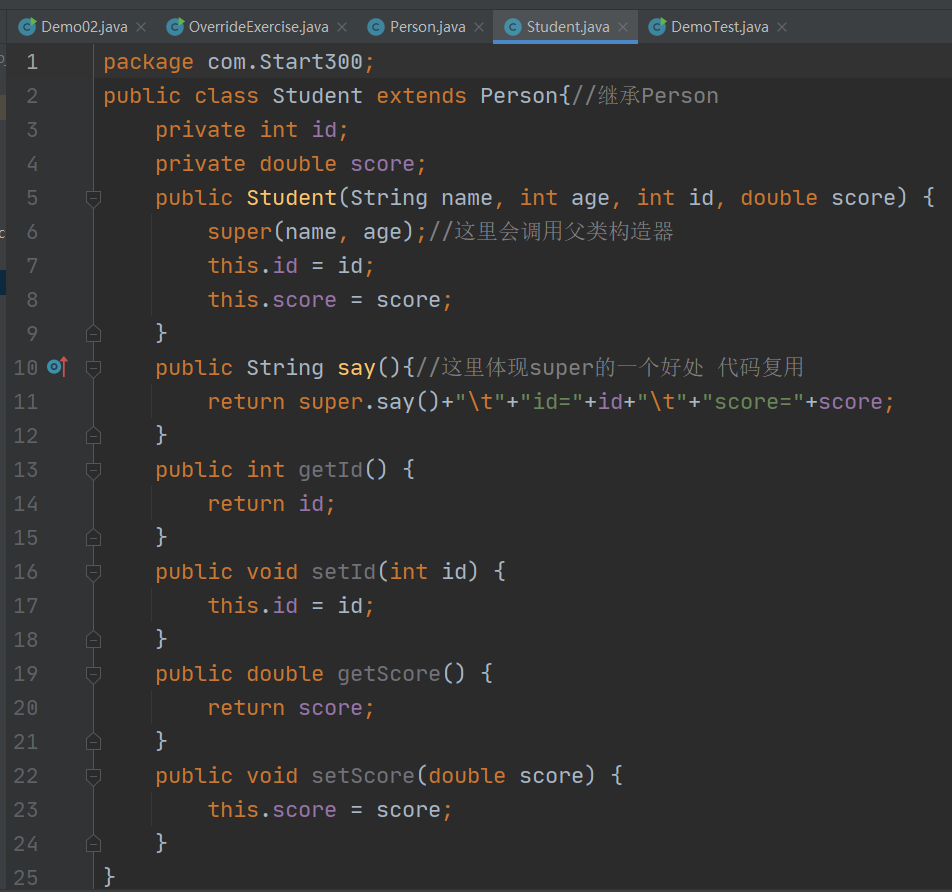Click 'this.id = id;' on line 17
This screenshot has width=952, height=892.
(x=291, y=606)
